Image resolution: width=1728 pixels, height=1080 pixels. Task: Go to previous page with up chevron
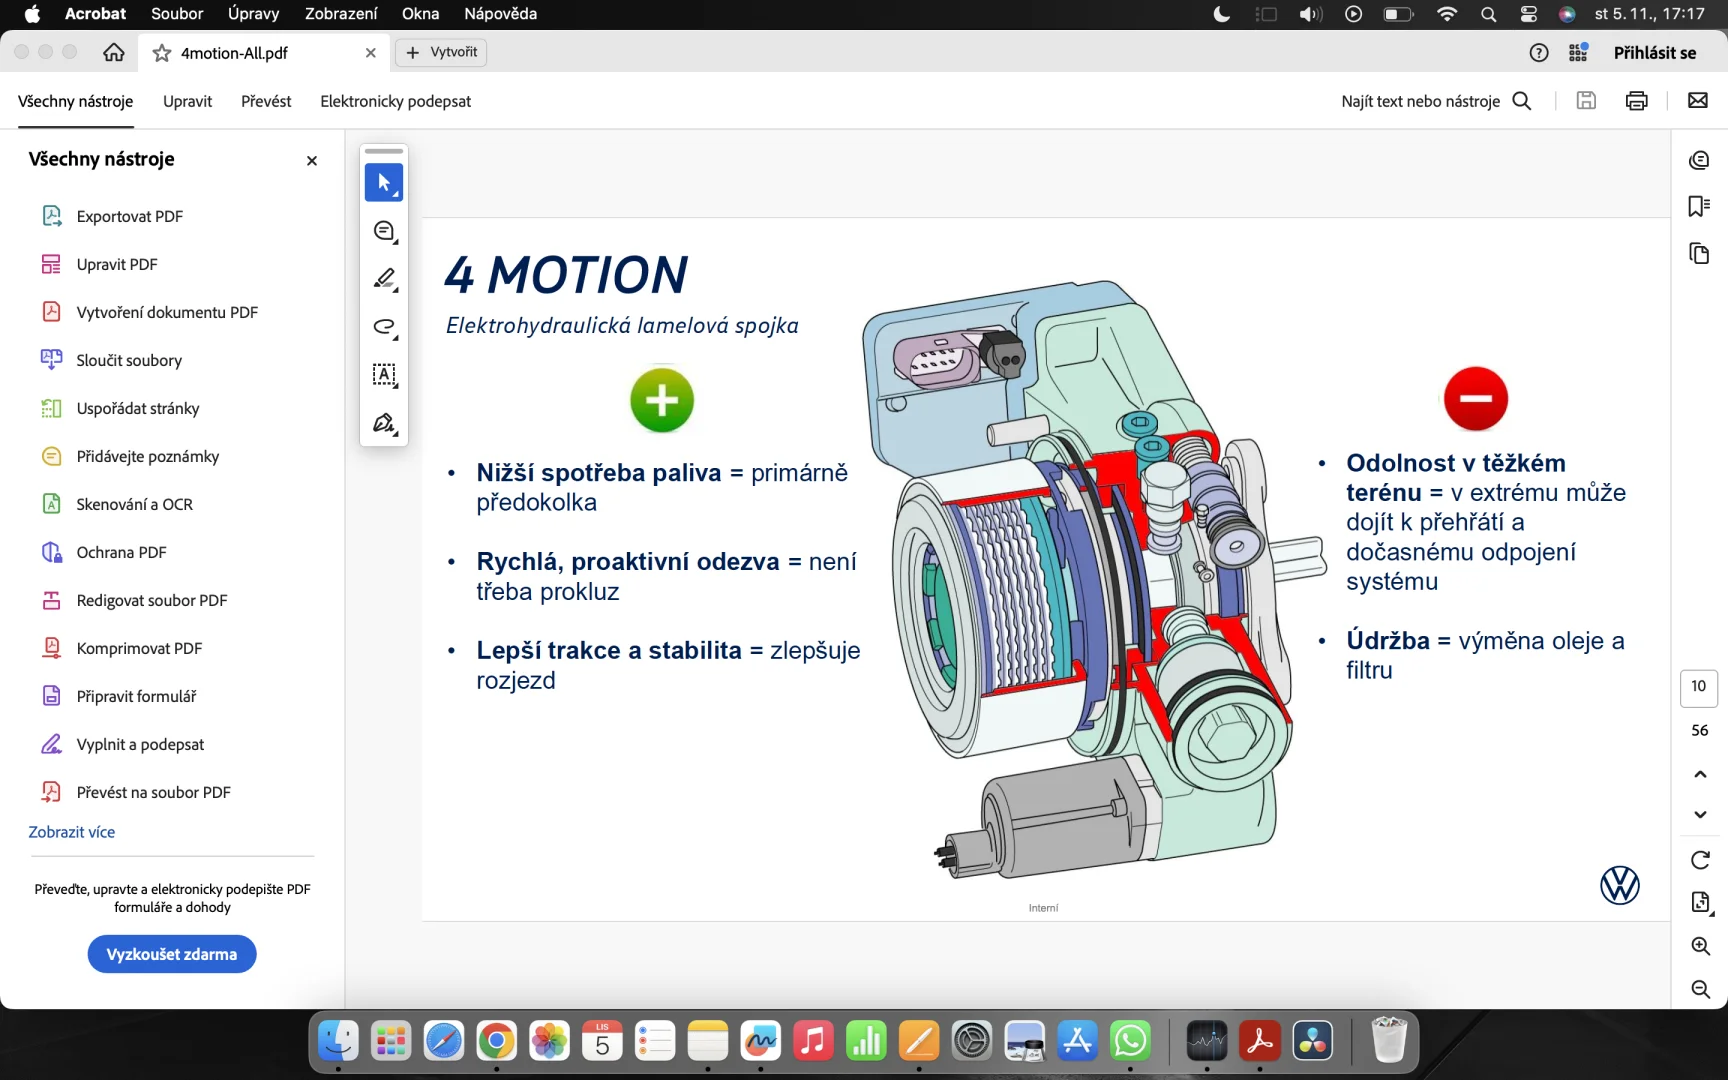(1700, 774)
